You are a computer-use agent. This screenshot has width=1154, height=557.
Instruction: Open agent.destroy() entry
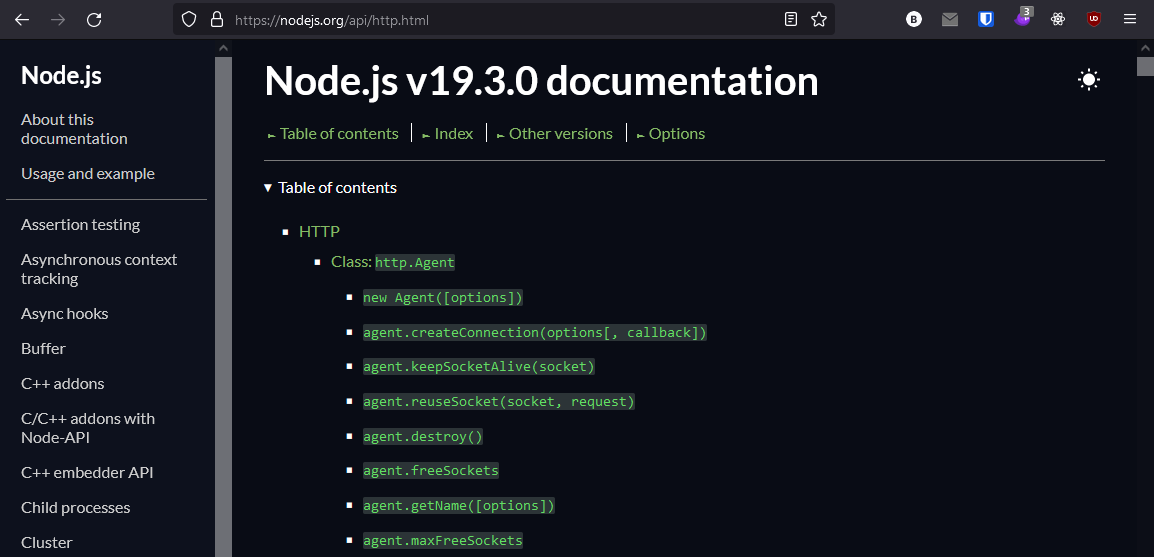coord(422,437)
